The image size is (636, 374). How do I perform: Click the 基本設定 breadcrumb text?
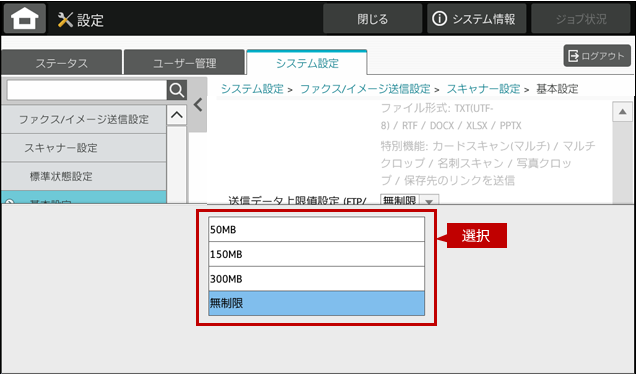point(557,89)
